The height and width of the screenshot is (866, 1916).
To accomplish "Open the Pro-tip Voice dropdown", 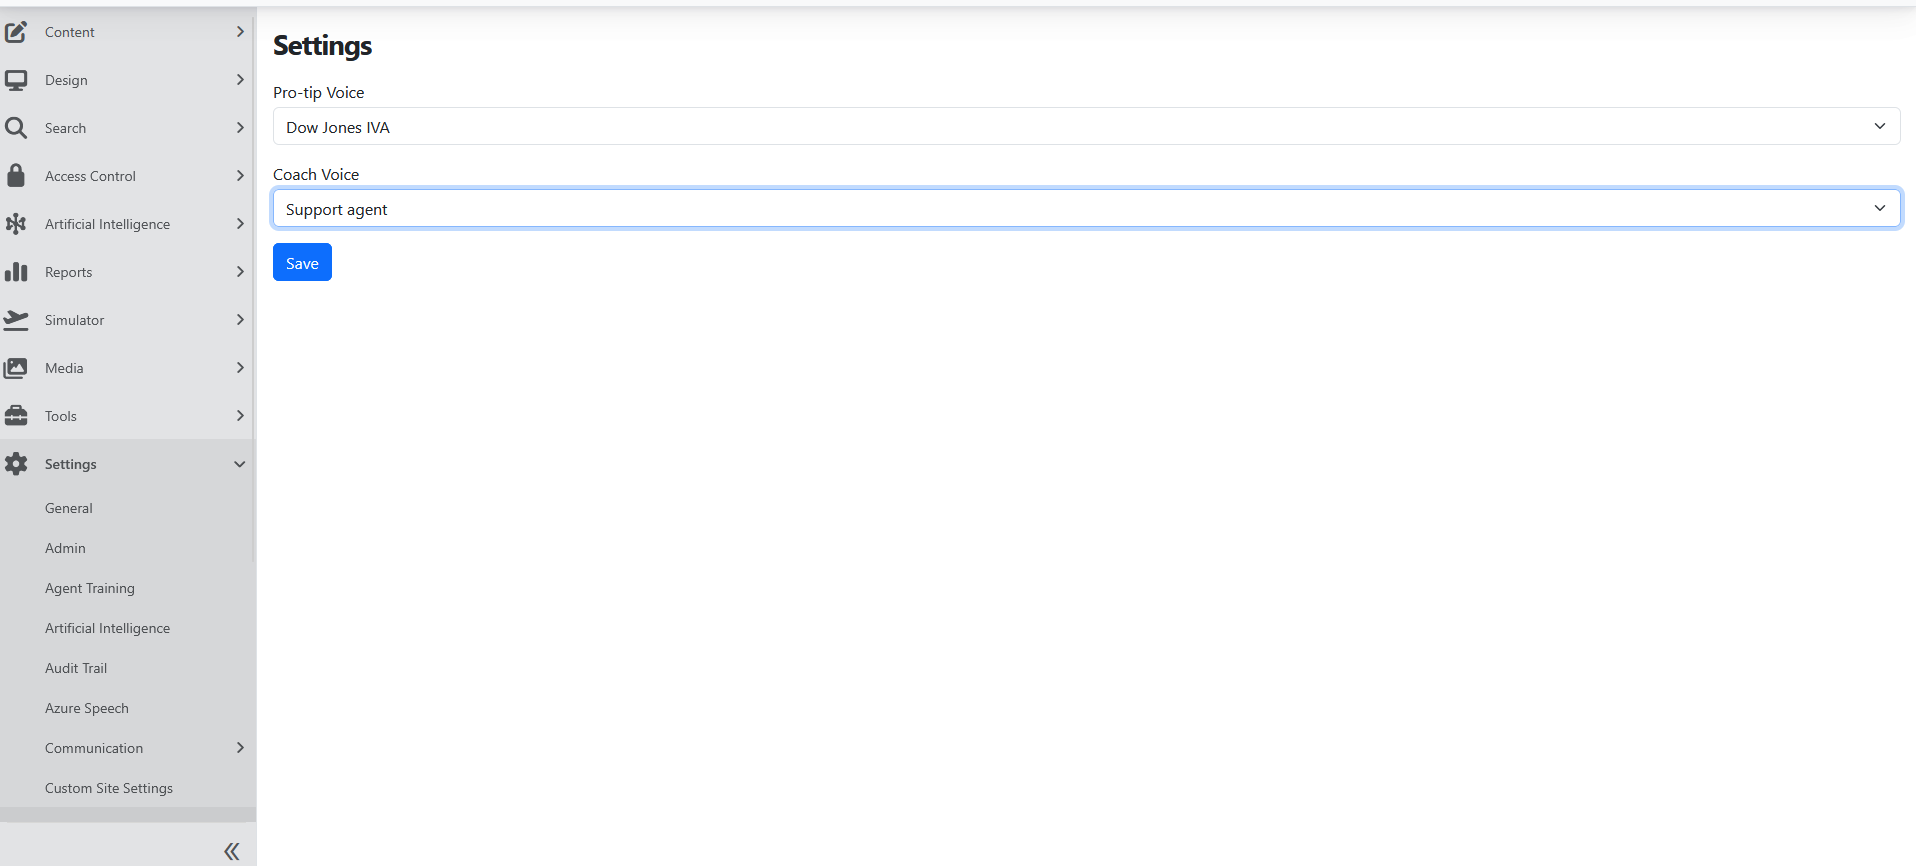I will 1086,127.
